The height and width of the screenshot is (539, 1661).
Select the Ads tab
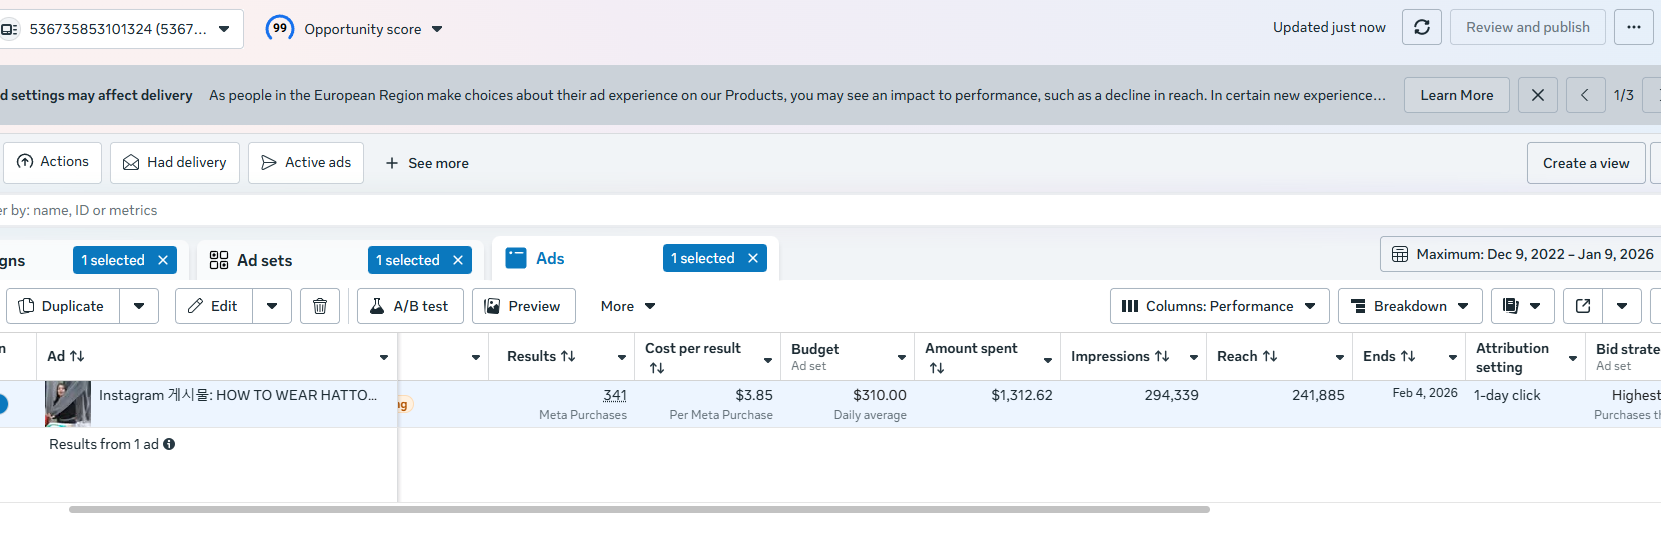click(549, 258)
